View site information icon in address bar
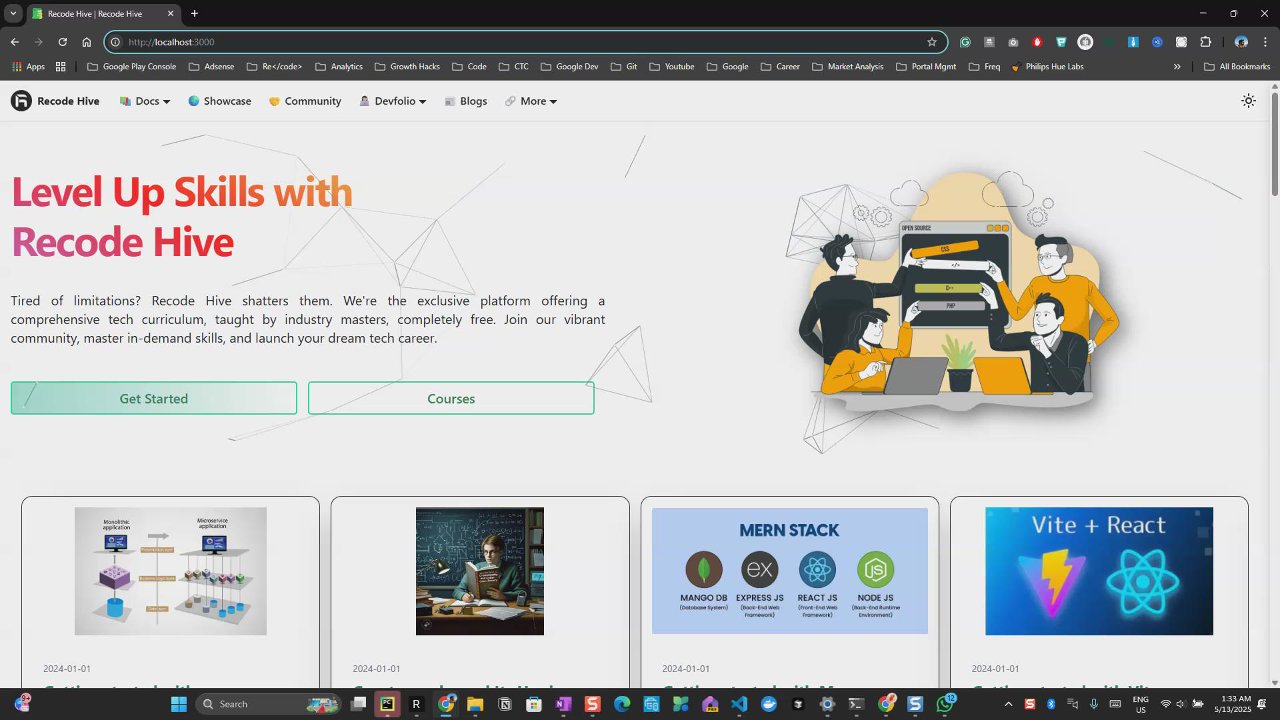 coord(115,42)
